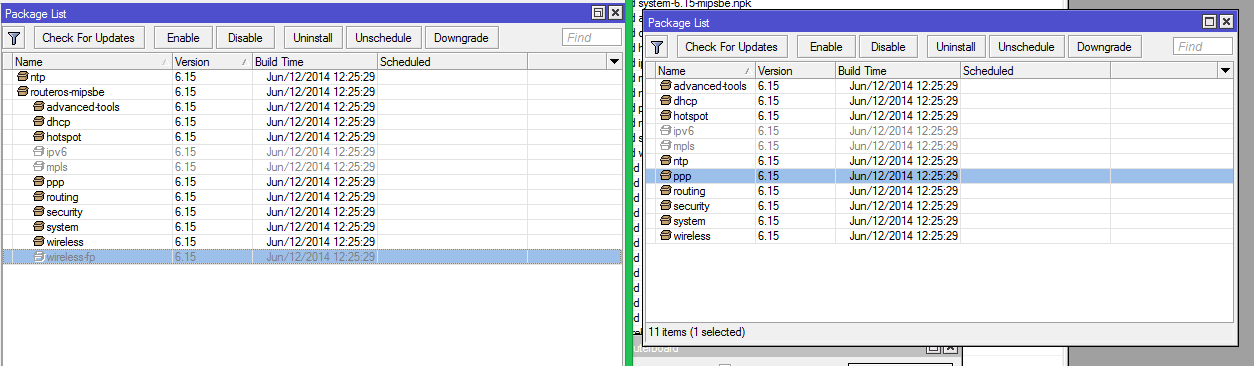Click dhcp package icon in right window
Image resolution: width=1254 pixels, height=366 pixels.
click(666, 101)
